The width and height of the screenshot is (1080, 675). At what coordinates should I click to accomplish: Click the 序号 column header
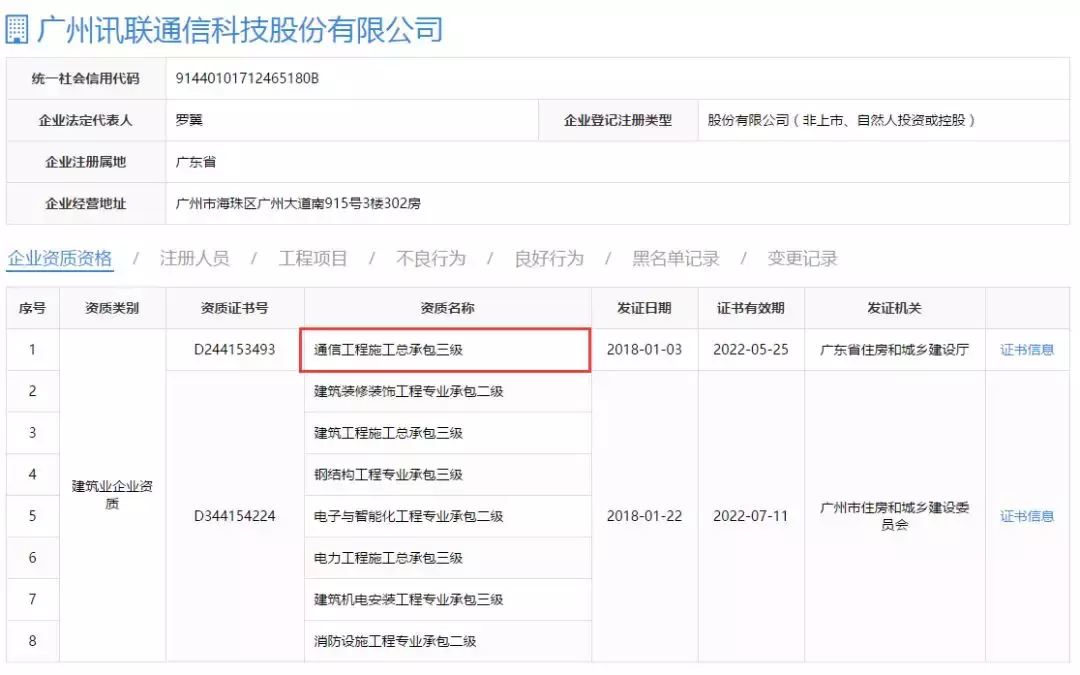[x=32, y=308]
